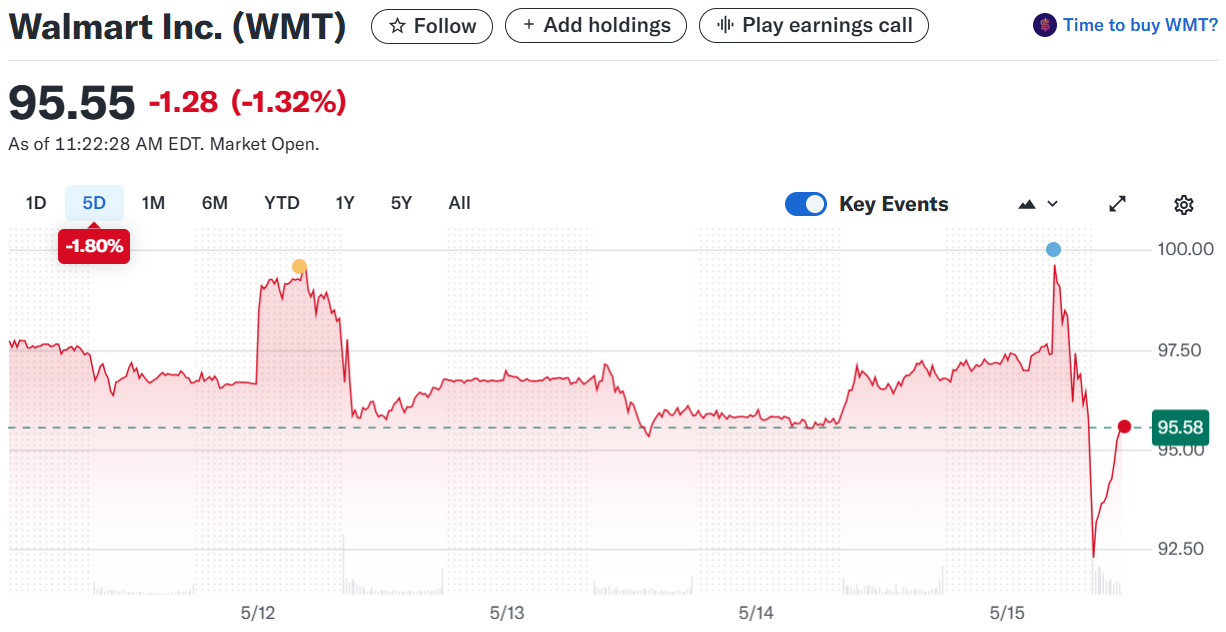This screenshot has height=632, width=1226.
Task: Play earnings call audio
Action: click(x=813, y=25)
